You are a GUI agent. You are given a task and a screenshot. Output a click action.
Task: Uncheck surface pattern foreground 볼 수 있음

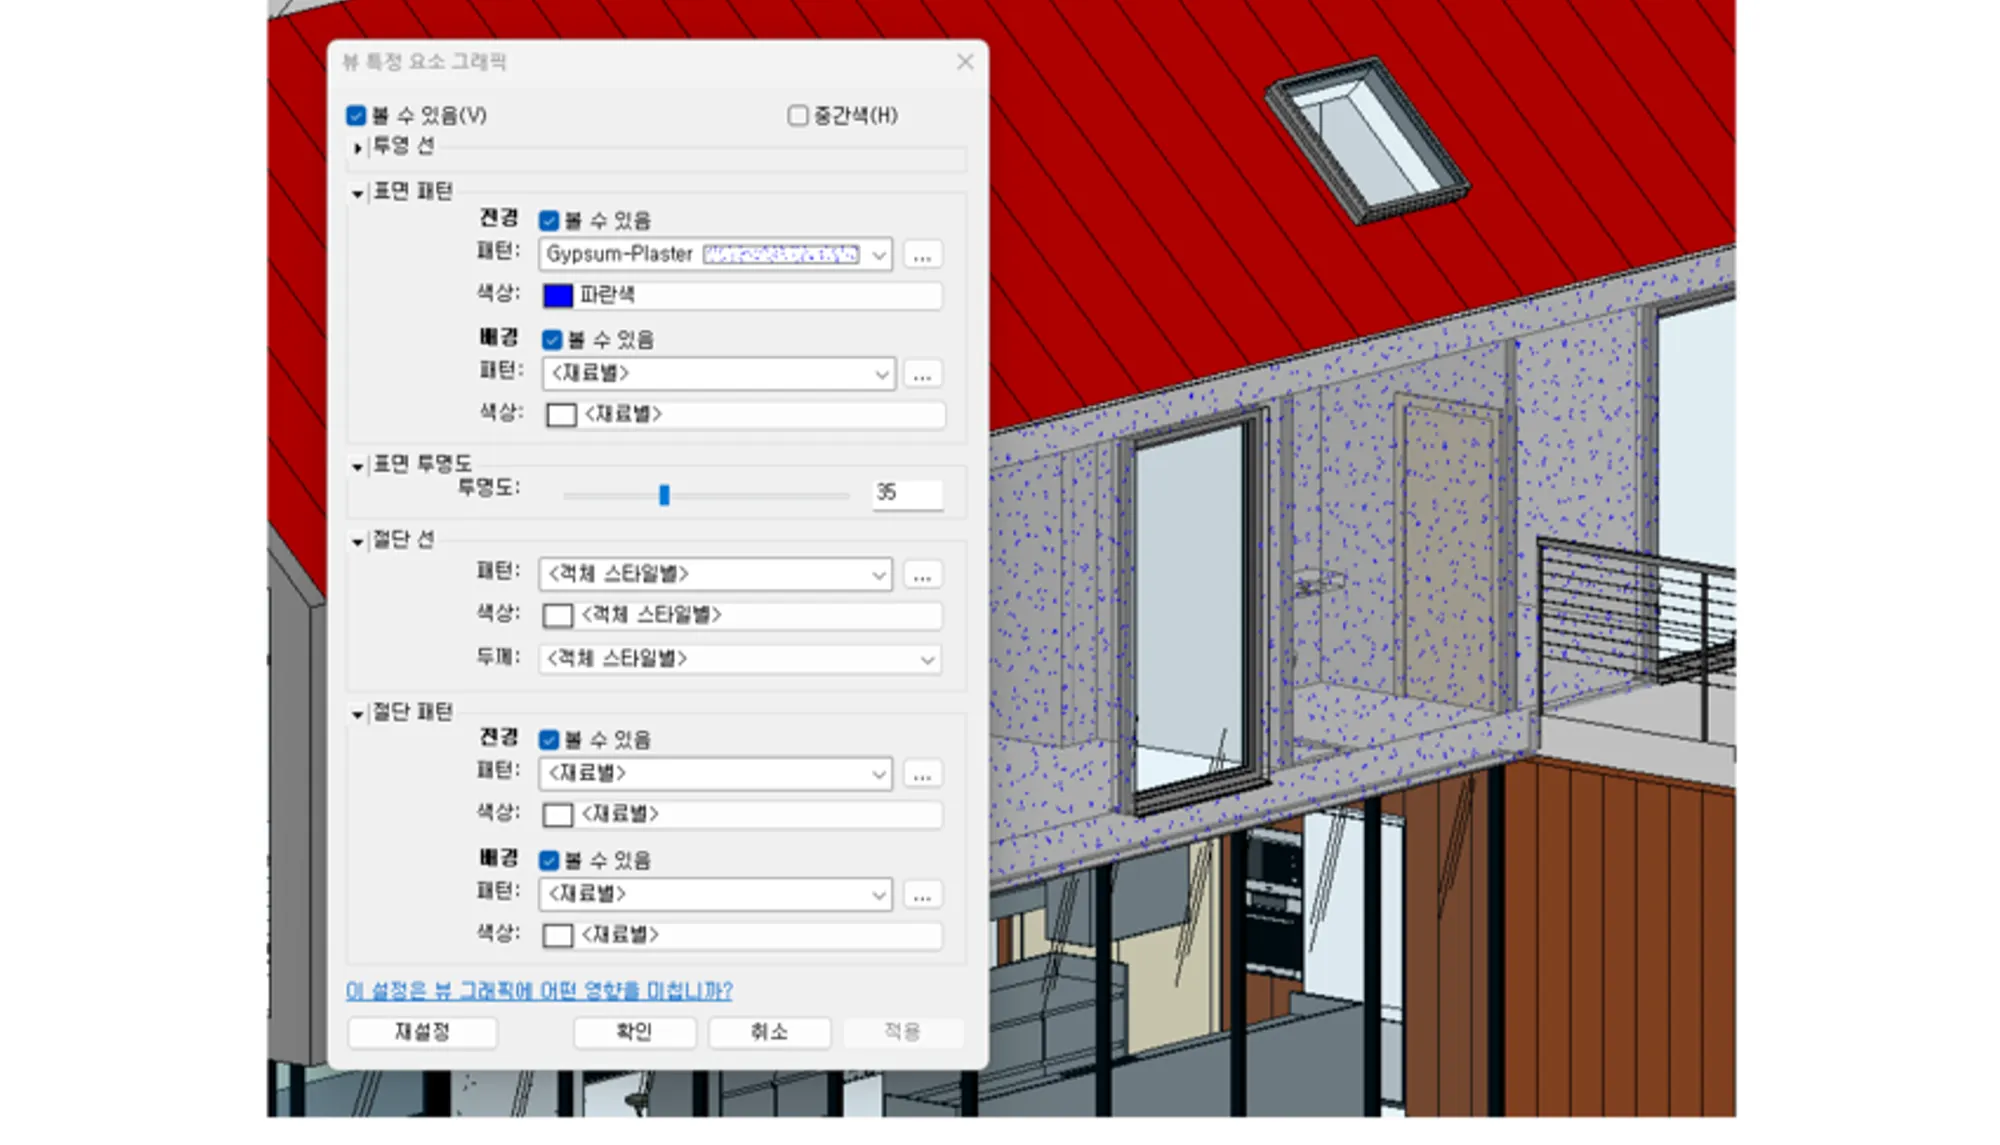549,221
